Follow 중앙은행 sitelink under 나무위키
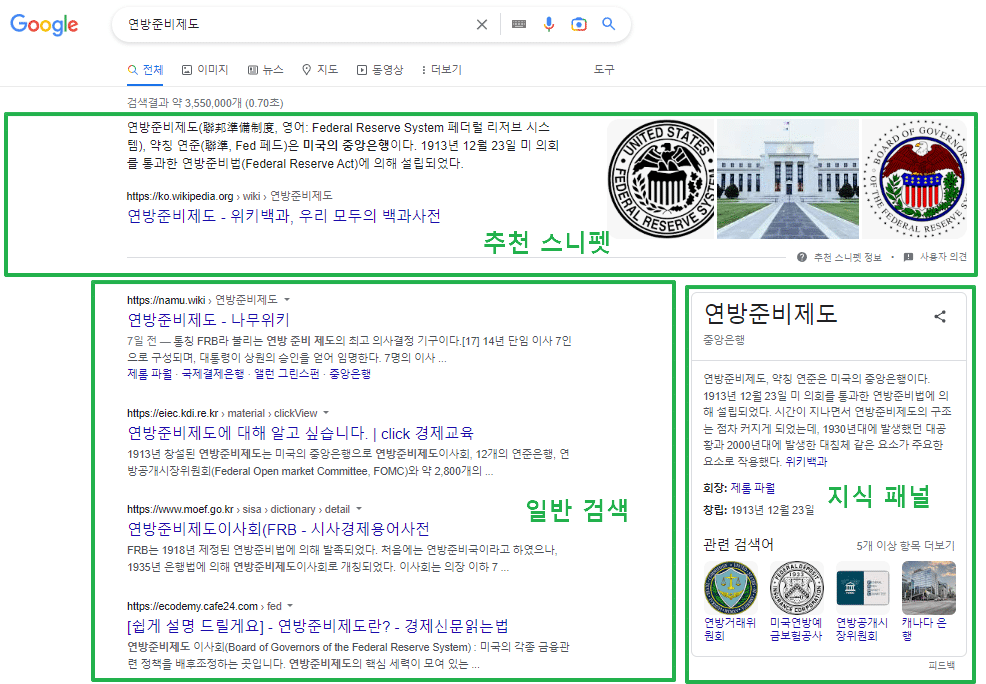The image size is (986, 684). pos(350,374)
